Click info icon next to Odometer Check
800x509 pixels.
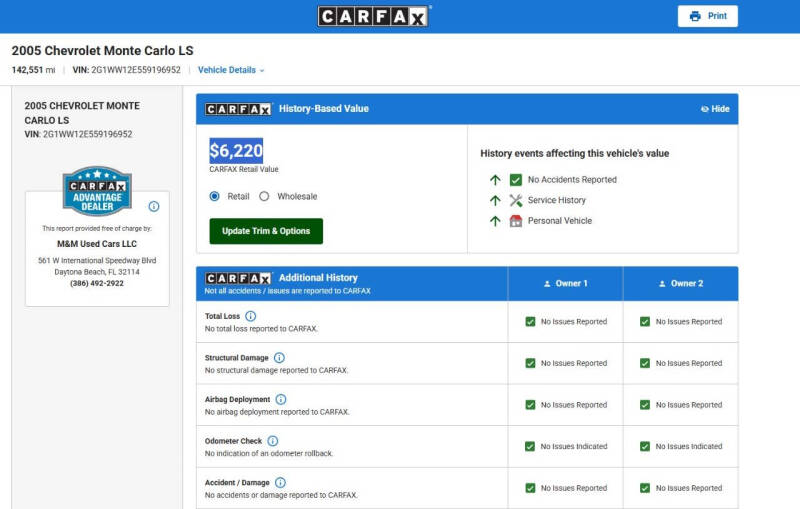coord(273,441)
